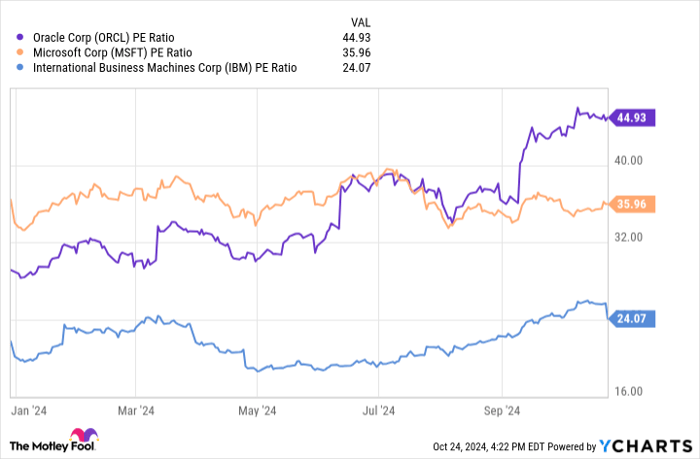Click the purple 44.93 end value tag
The width and height of the screenshot is (700, 459).
[x=631, y=118]
